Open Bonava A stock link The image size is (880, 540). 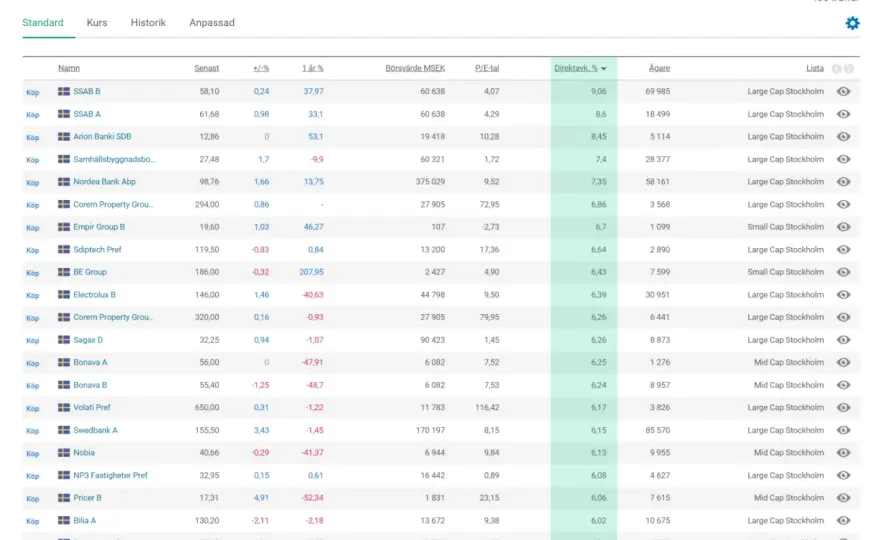90,363
